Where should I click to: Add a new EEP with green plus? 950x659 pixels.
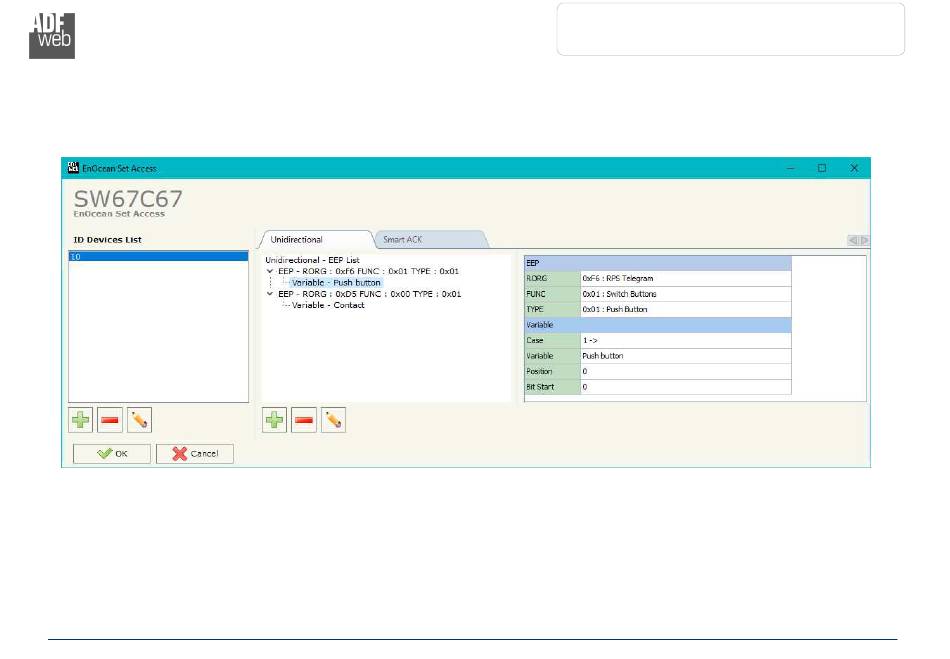click(x=274, y=420)
